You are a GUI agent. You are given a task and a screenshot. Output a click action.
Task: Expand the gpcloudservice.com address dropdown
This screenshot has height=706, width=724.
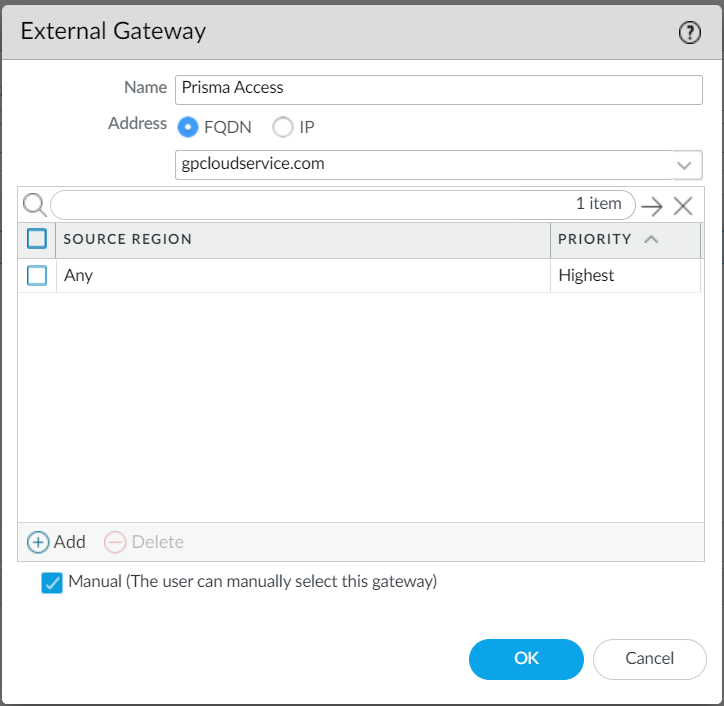684,164
